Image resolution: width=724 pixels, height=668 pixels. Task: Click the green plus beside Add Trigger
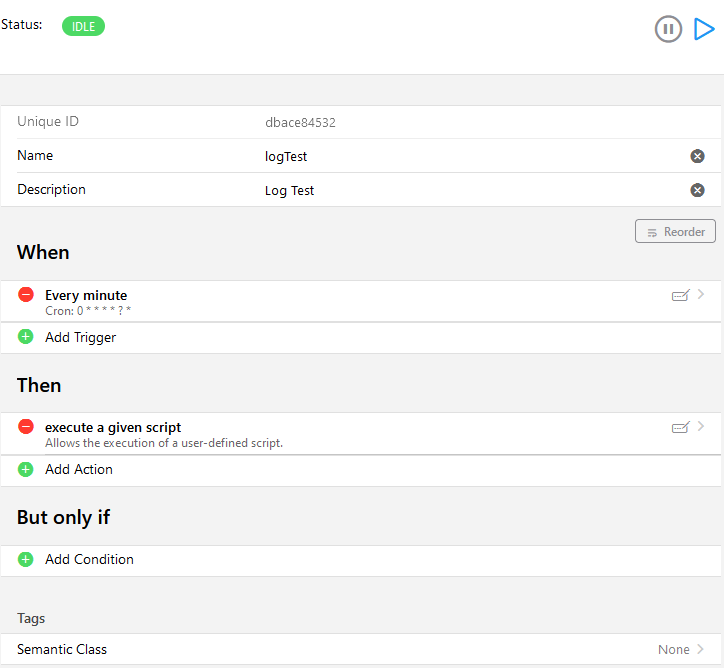point(26,337)
